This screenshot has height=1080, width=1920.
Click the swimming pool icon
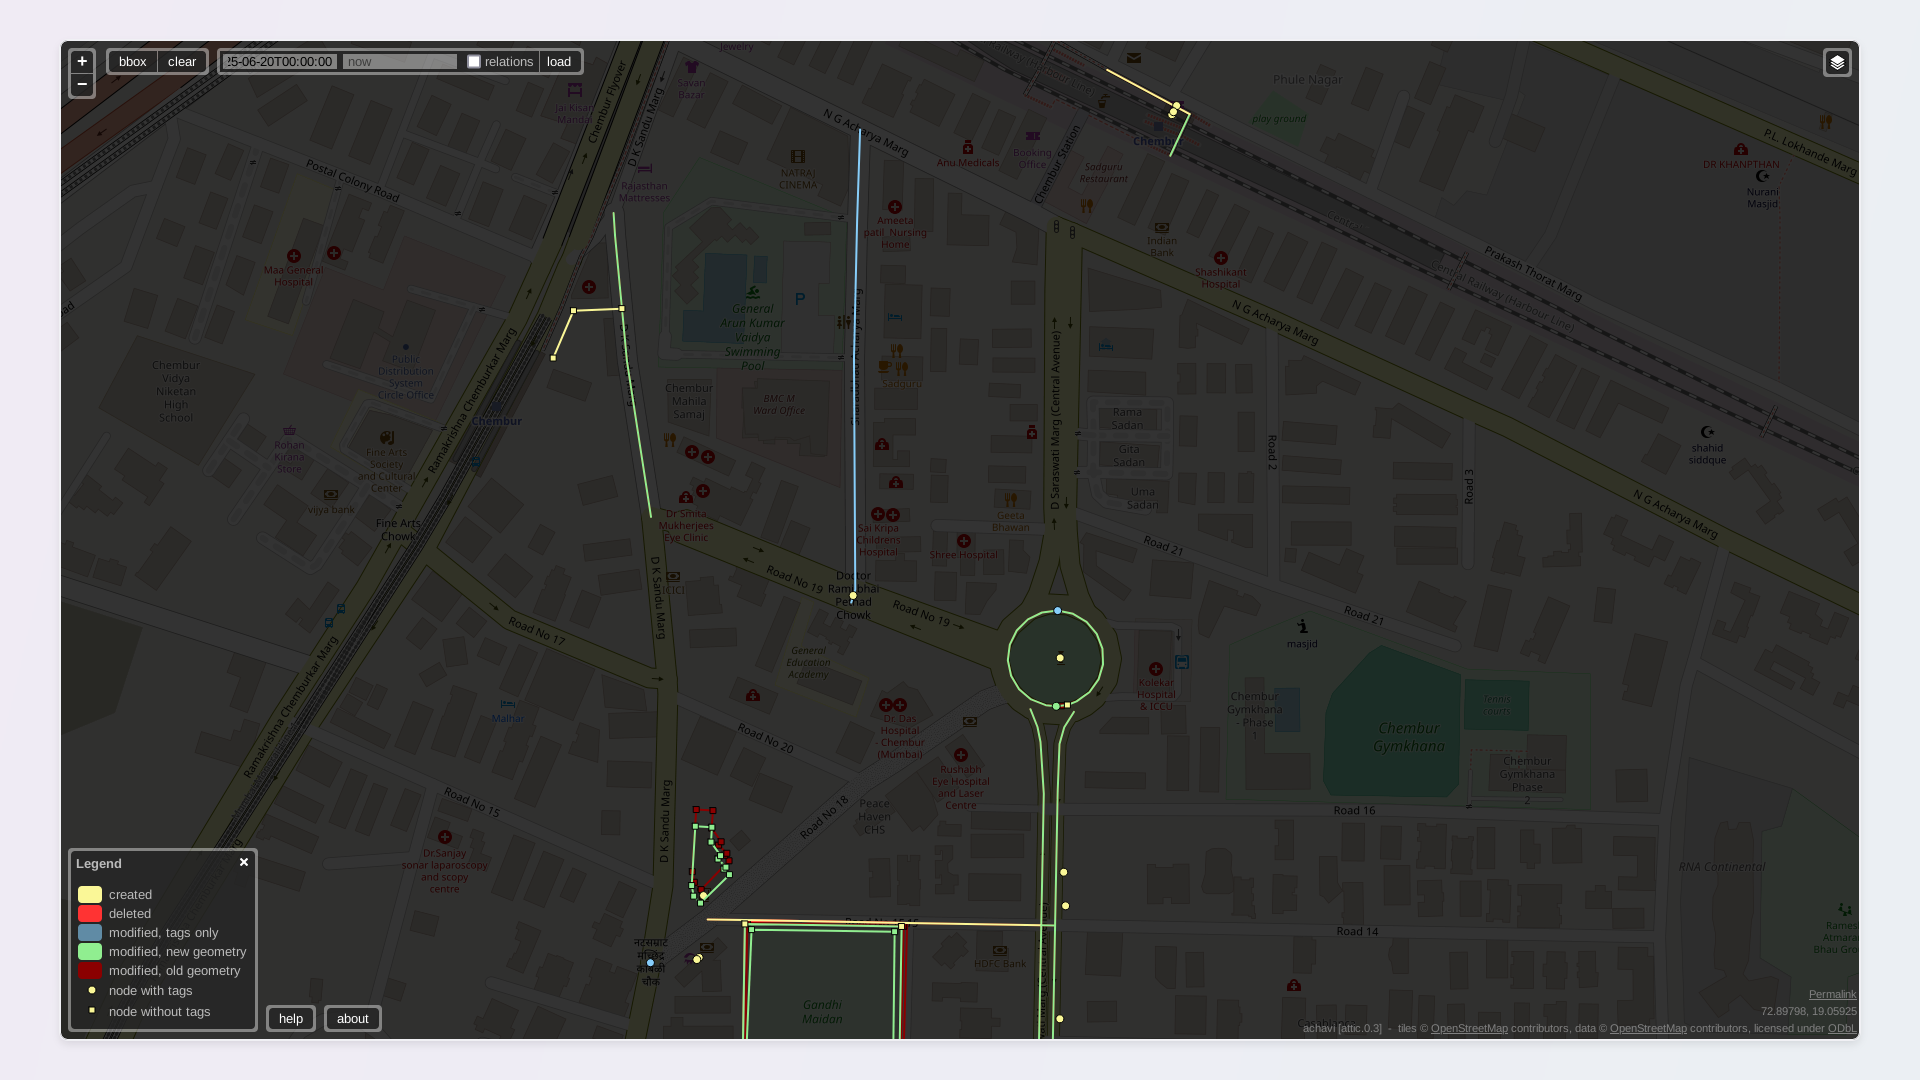tap(753, 293)
